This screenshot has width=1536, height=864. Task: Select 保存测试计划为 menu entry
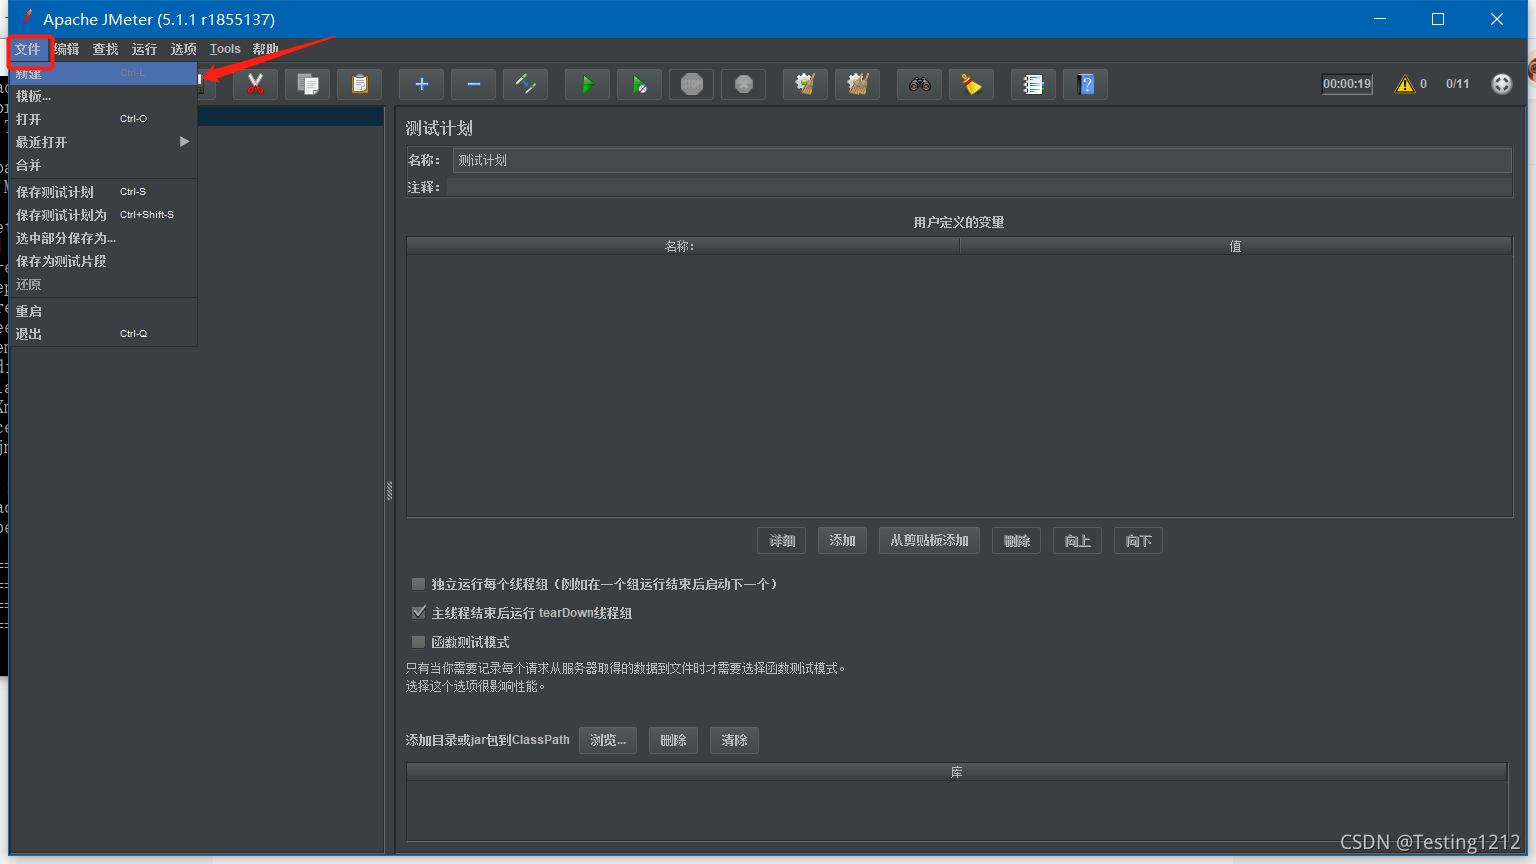pyautogui.click(x=103, y=215)
